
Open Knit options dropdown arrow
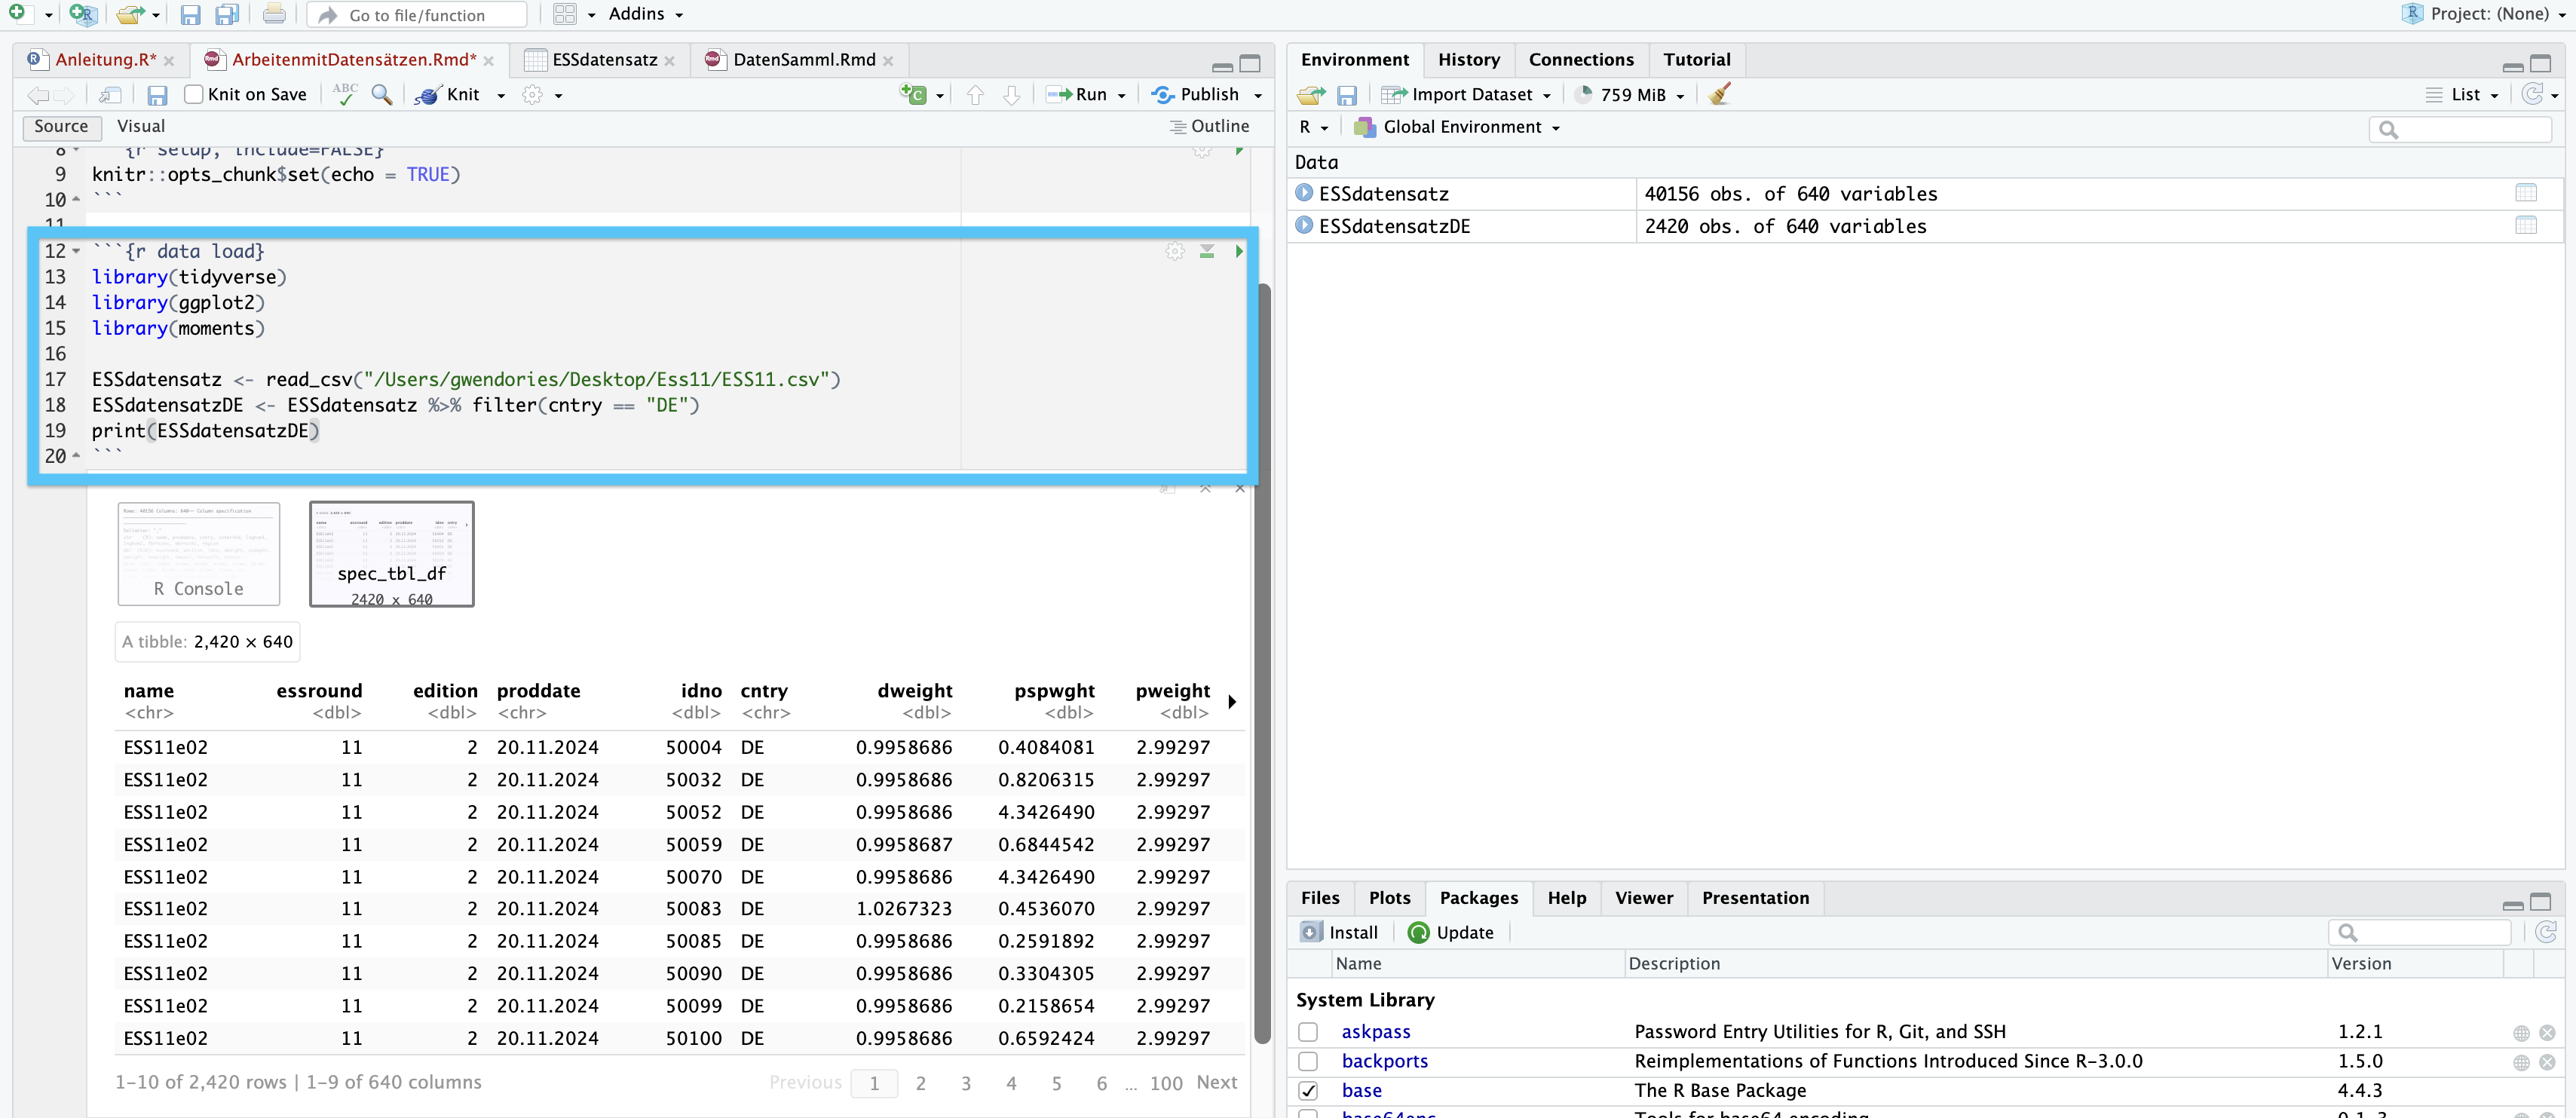(501, 95)
